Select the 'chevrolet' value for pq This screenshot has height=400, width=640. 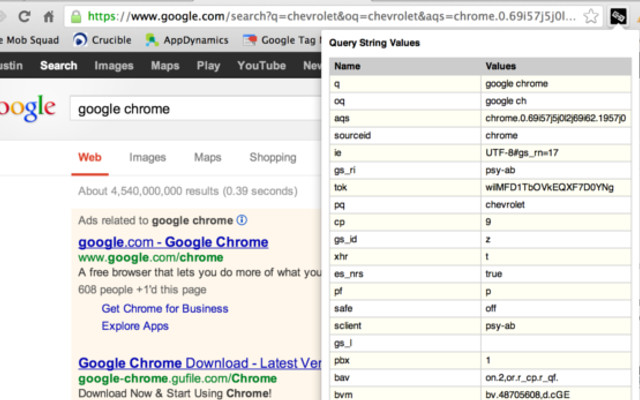505,204
